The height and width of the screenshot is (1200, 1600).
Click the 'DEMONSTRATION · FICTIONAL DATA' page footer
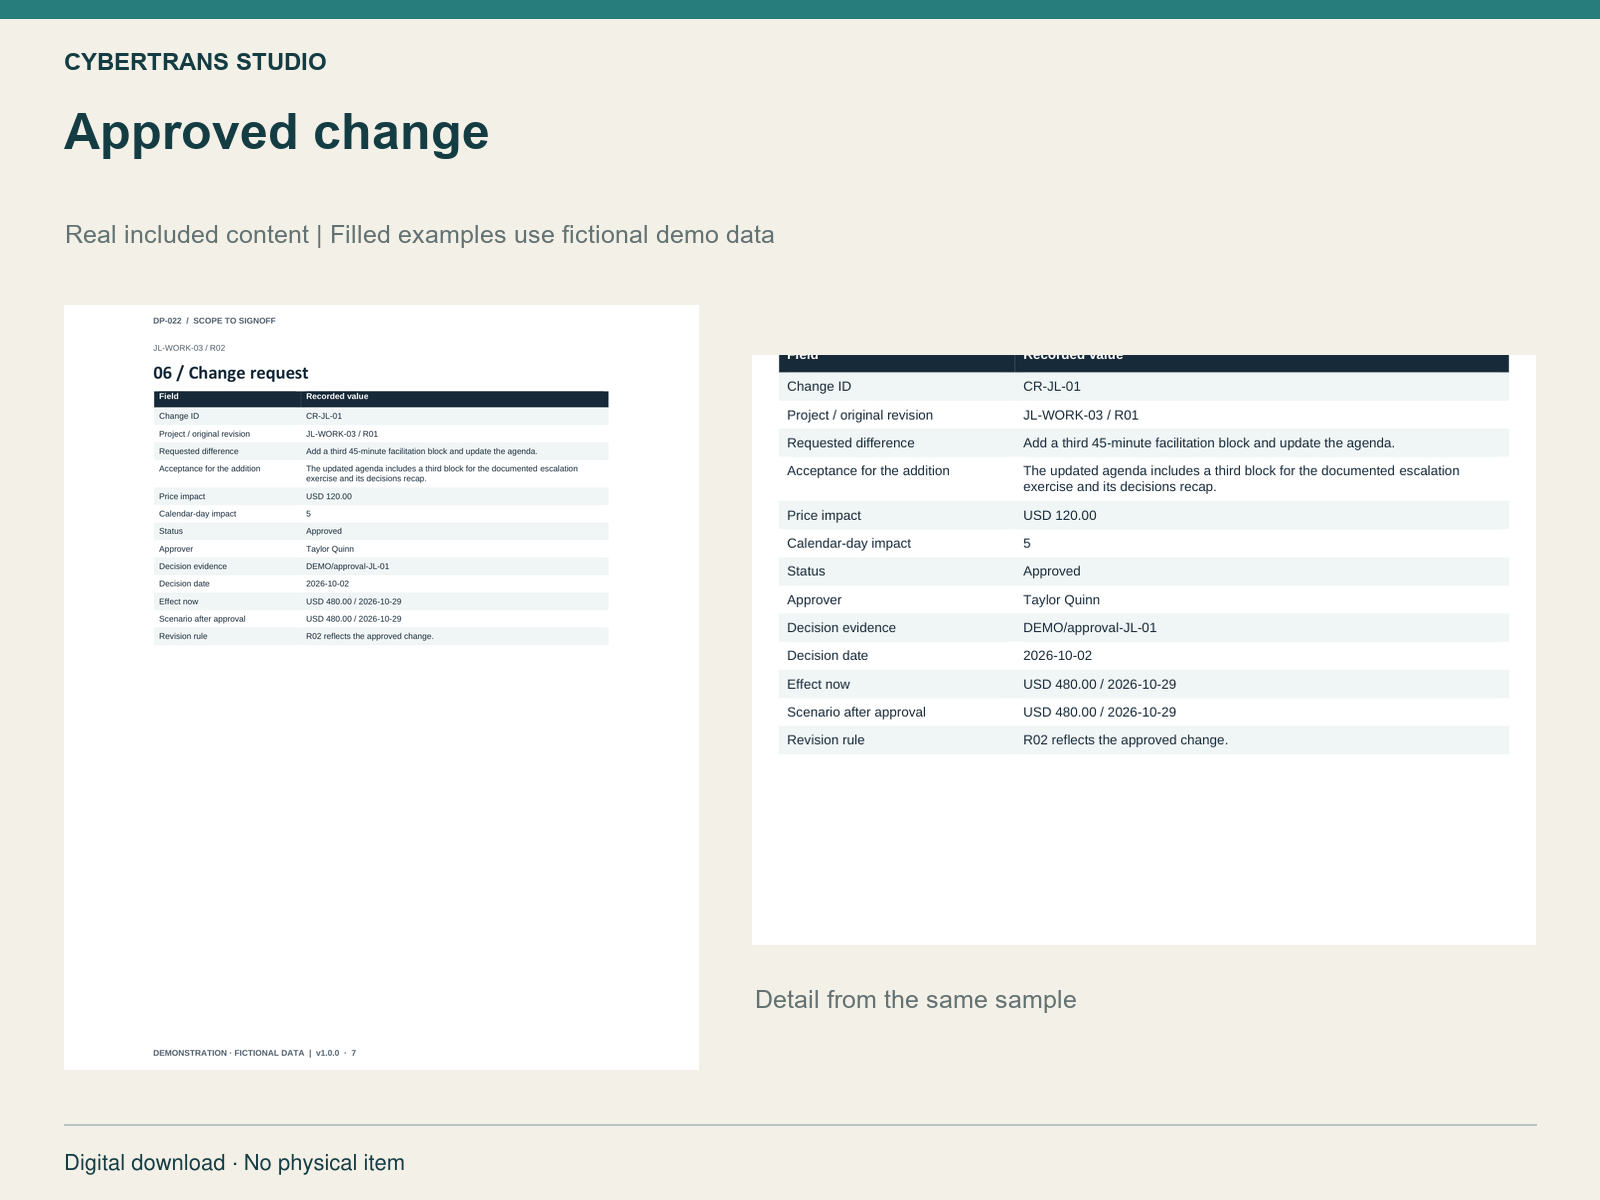[254, 1053]
